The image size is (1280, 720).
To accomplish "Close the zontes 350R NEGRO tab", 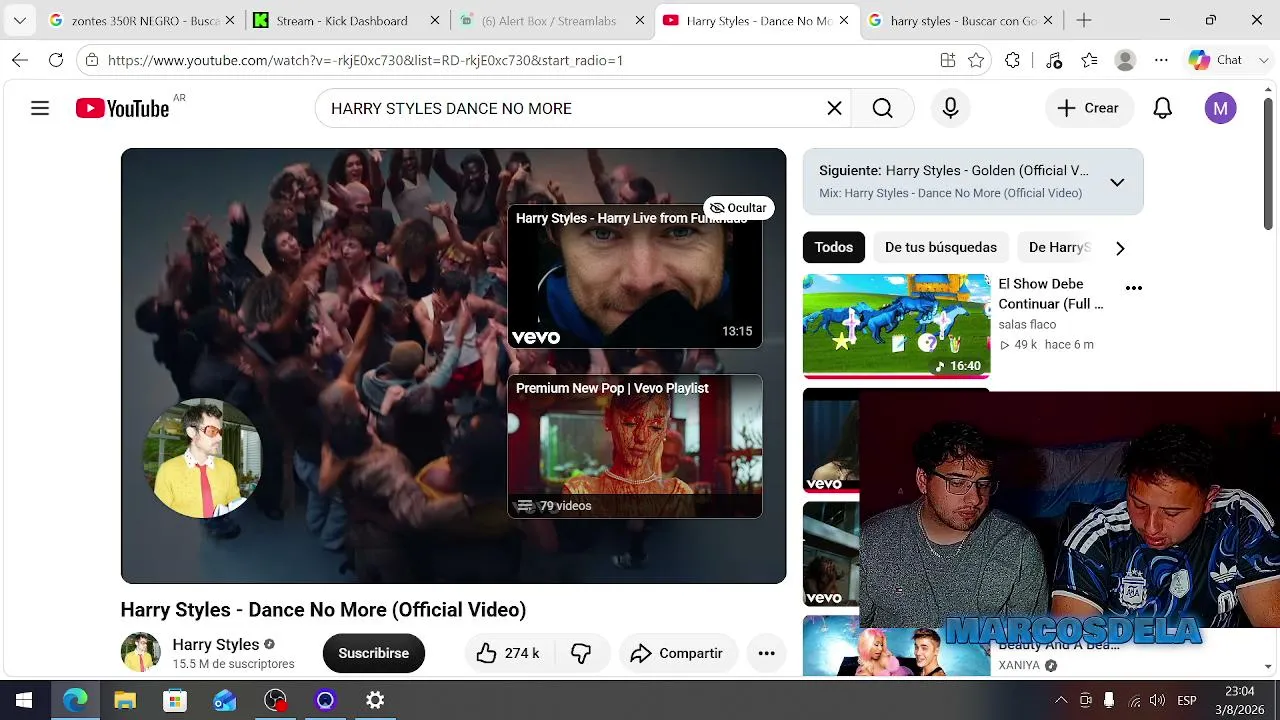I will pos(230,20).
